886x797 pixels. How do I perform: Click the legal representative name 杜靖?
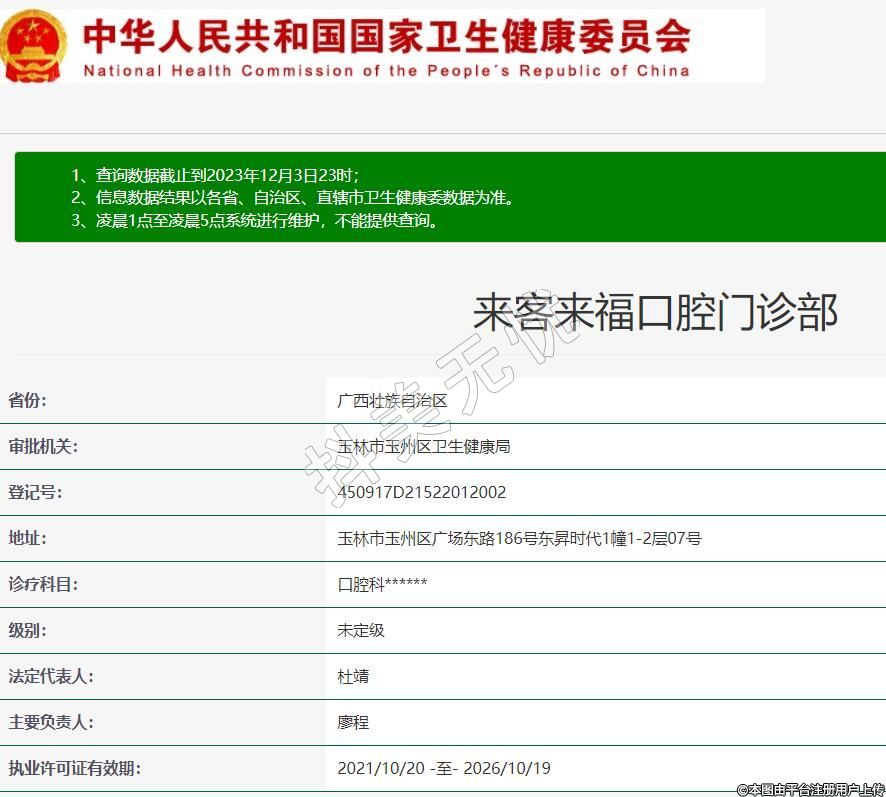[353, 677]
